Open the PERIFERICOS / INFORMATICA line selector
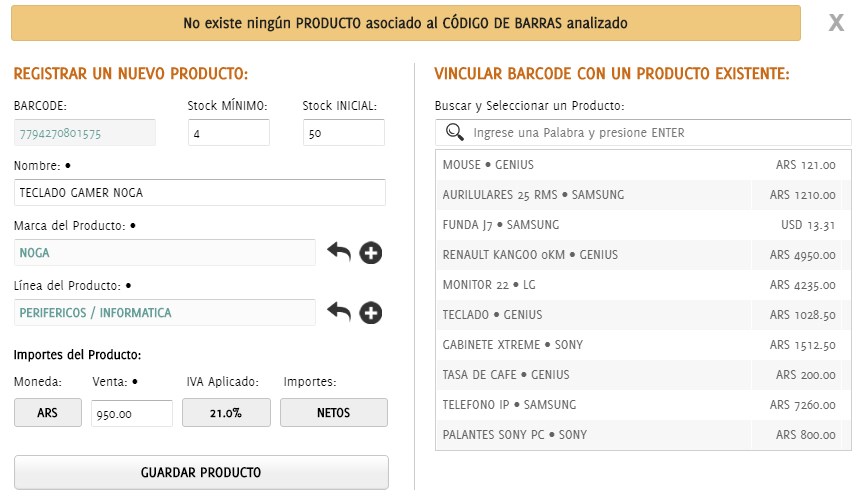The width and height of the screenshot is (865, 496). (x=165, y=313)
